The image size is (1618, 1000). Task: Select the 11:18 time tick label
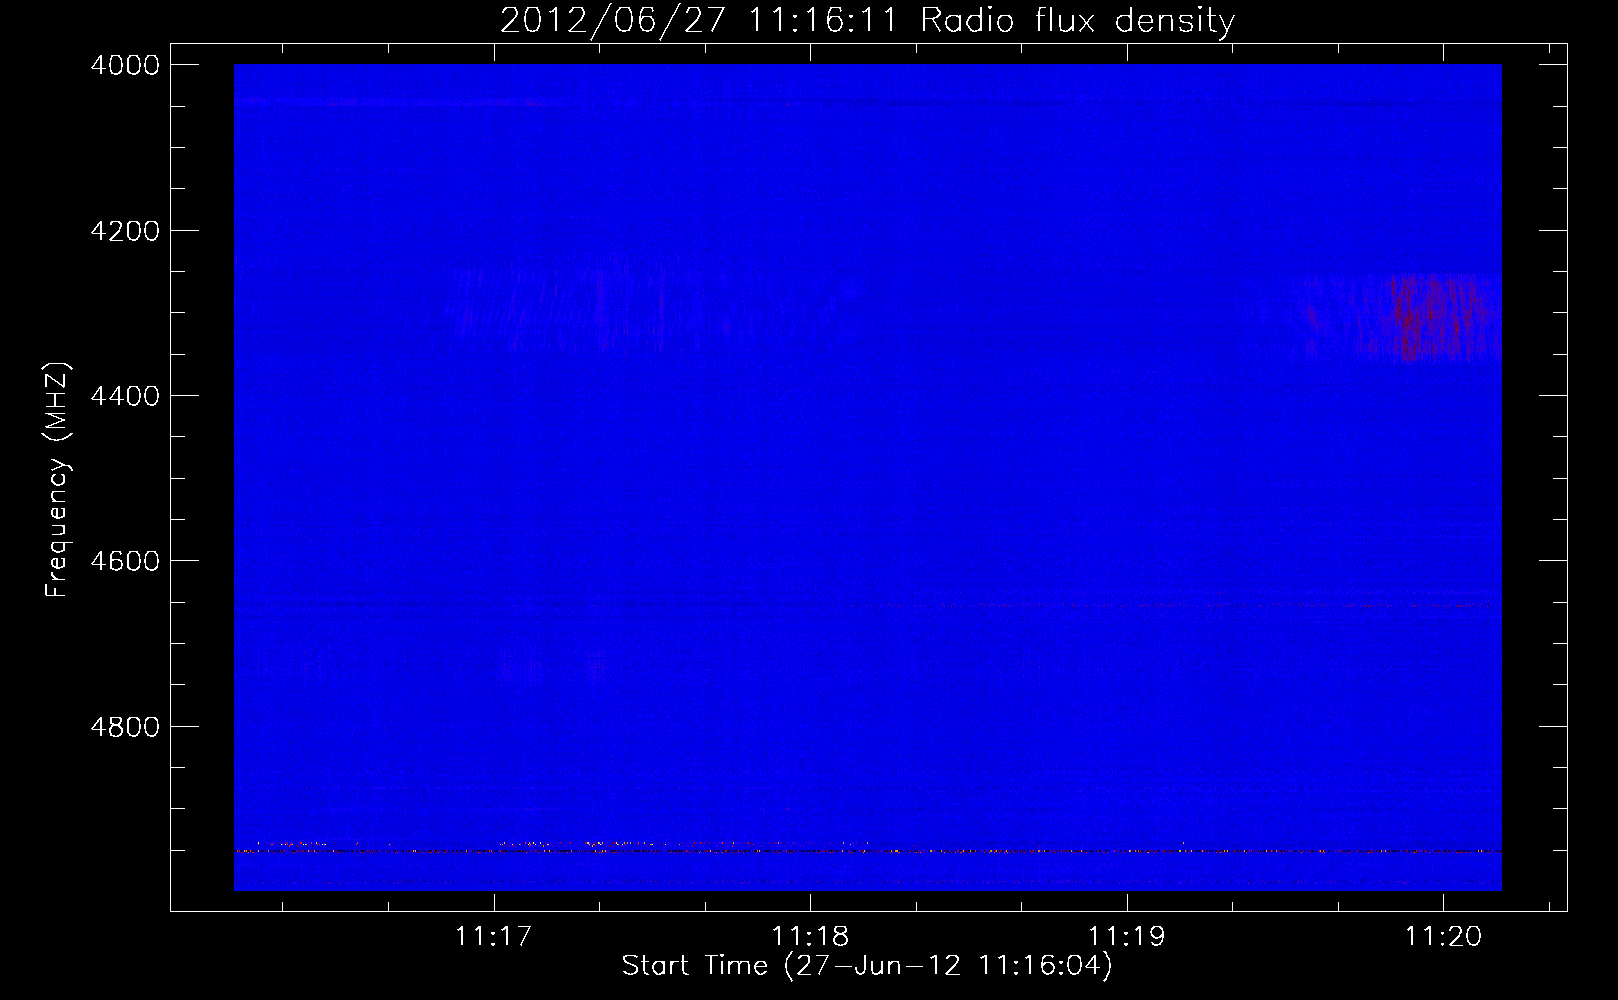810,937
